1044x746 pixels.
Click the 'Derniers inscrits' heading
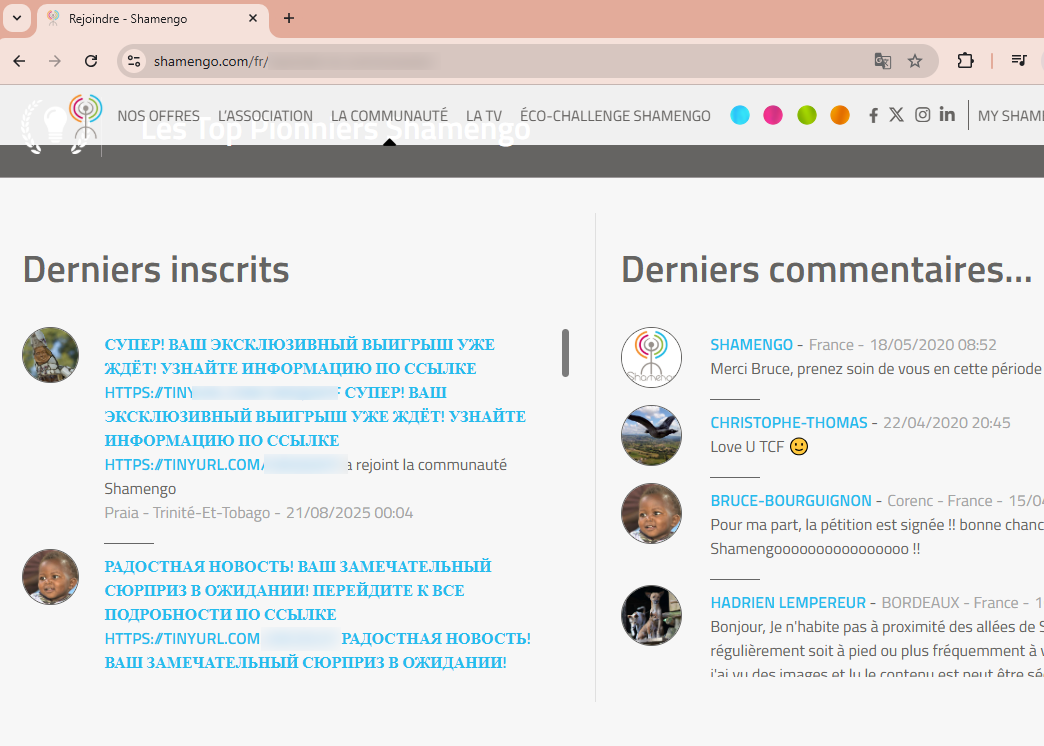[156, 270]
